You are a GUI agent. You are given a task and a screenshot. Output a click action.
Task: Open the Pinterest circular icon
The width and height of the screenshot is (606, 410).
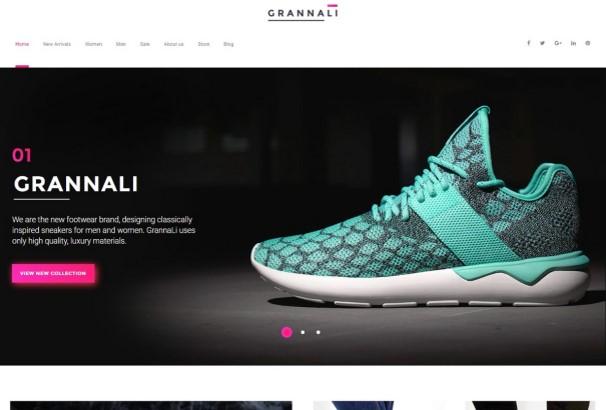tap(587, 43)
